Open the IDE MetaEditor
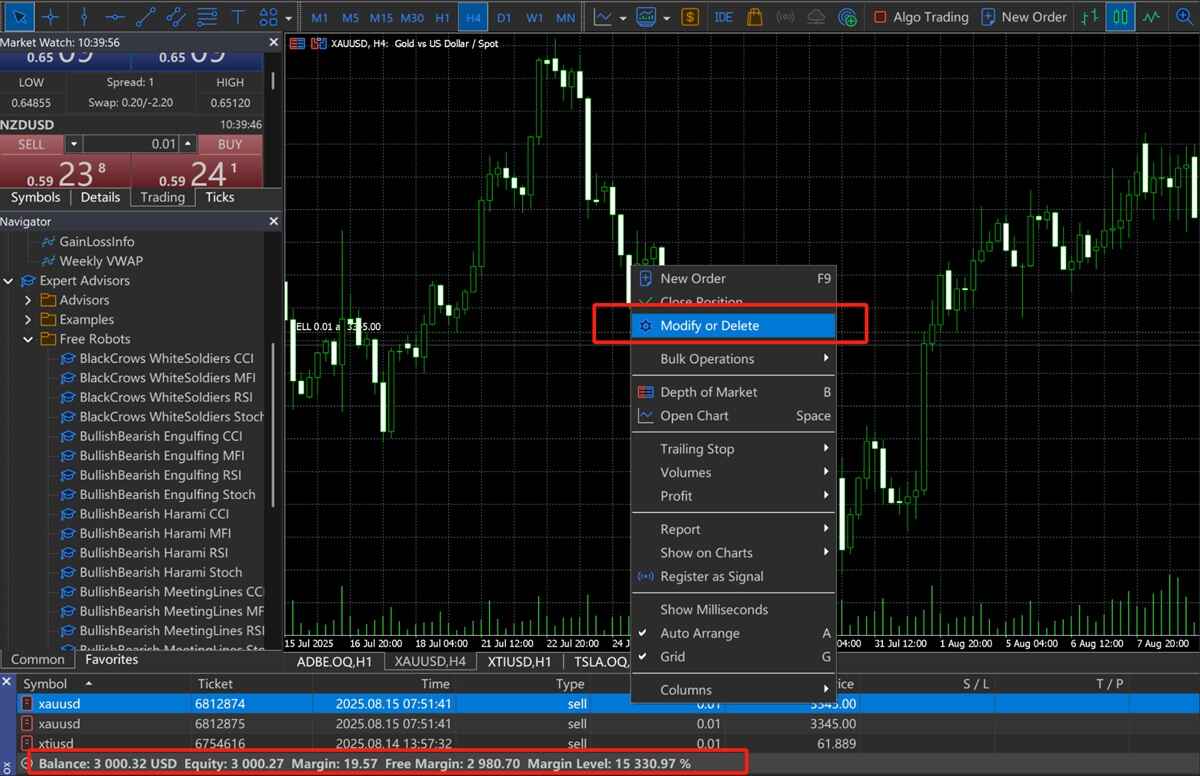Screen dimensions: 1200x776 (x=724, y=17)
